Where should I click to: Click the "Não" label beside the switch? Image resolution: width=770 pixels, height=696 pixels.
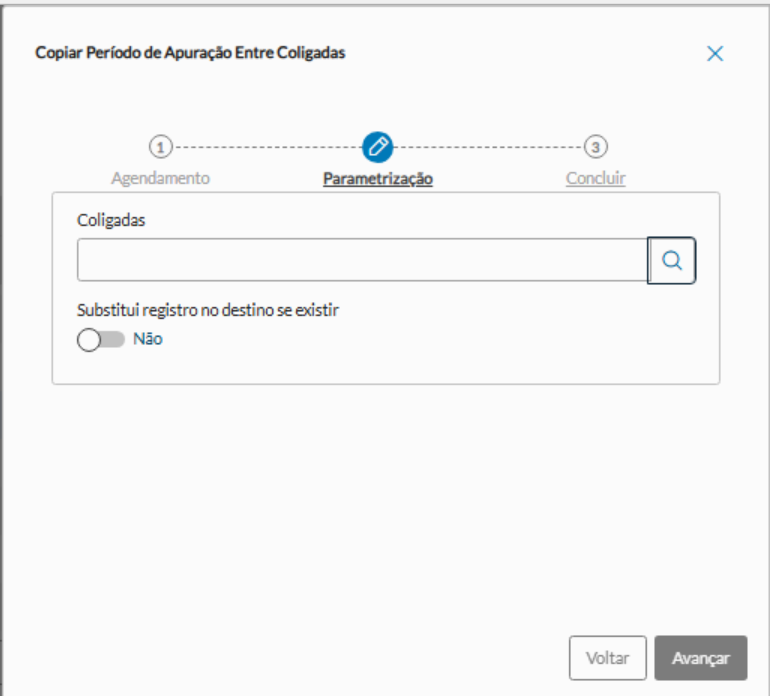(x=148, y=339)
